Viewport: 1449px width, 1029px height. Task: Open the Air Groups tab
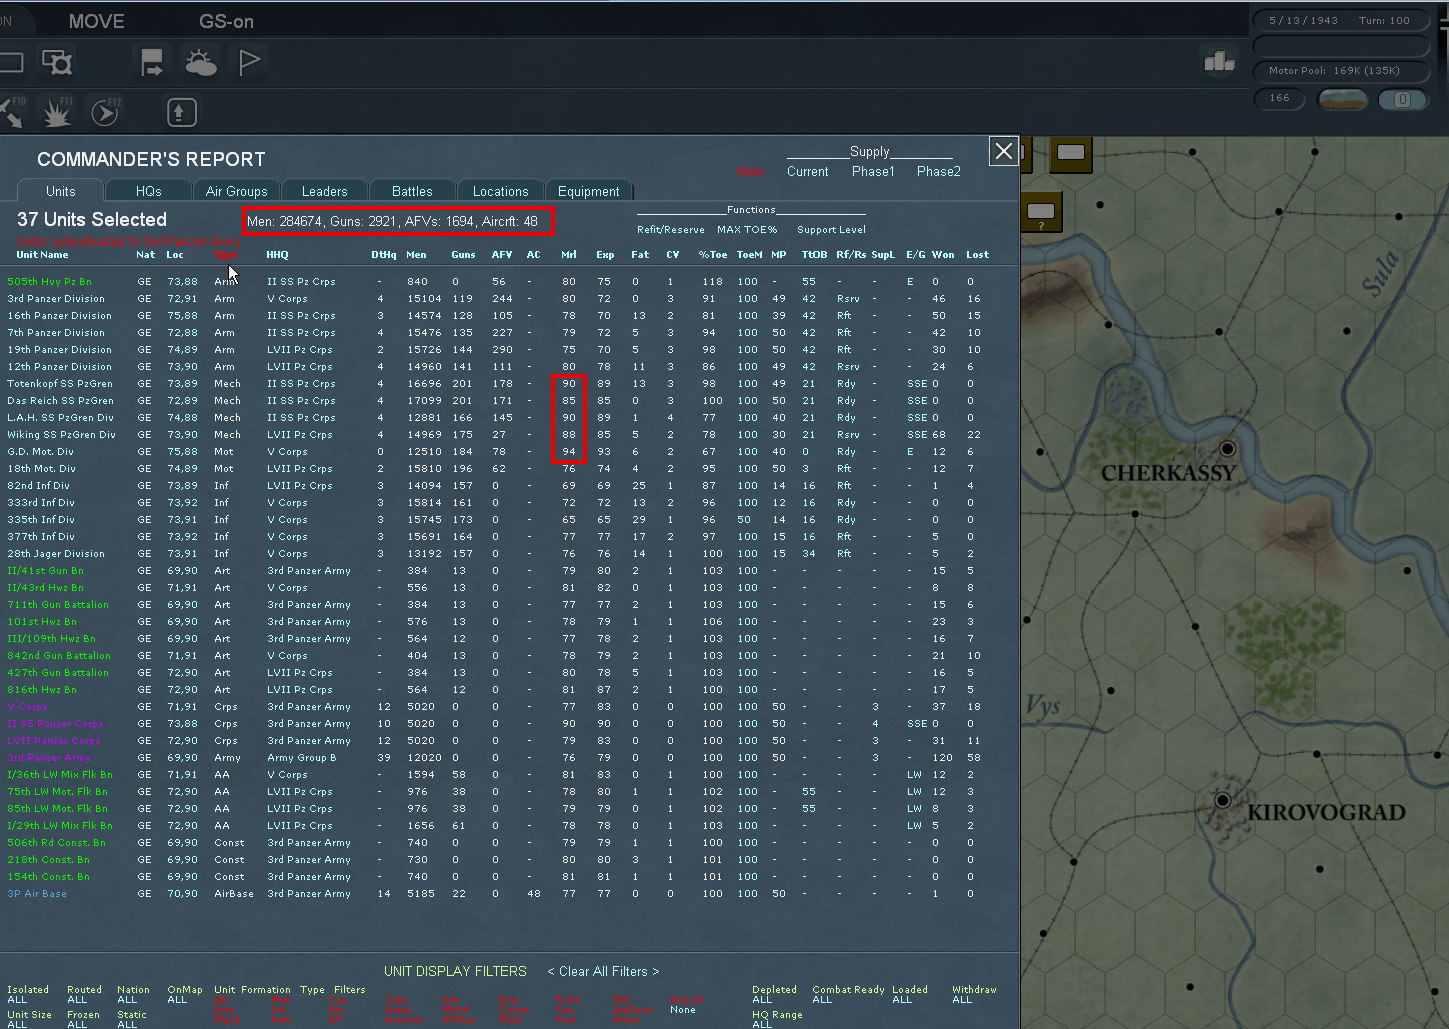237,191
